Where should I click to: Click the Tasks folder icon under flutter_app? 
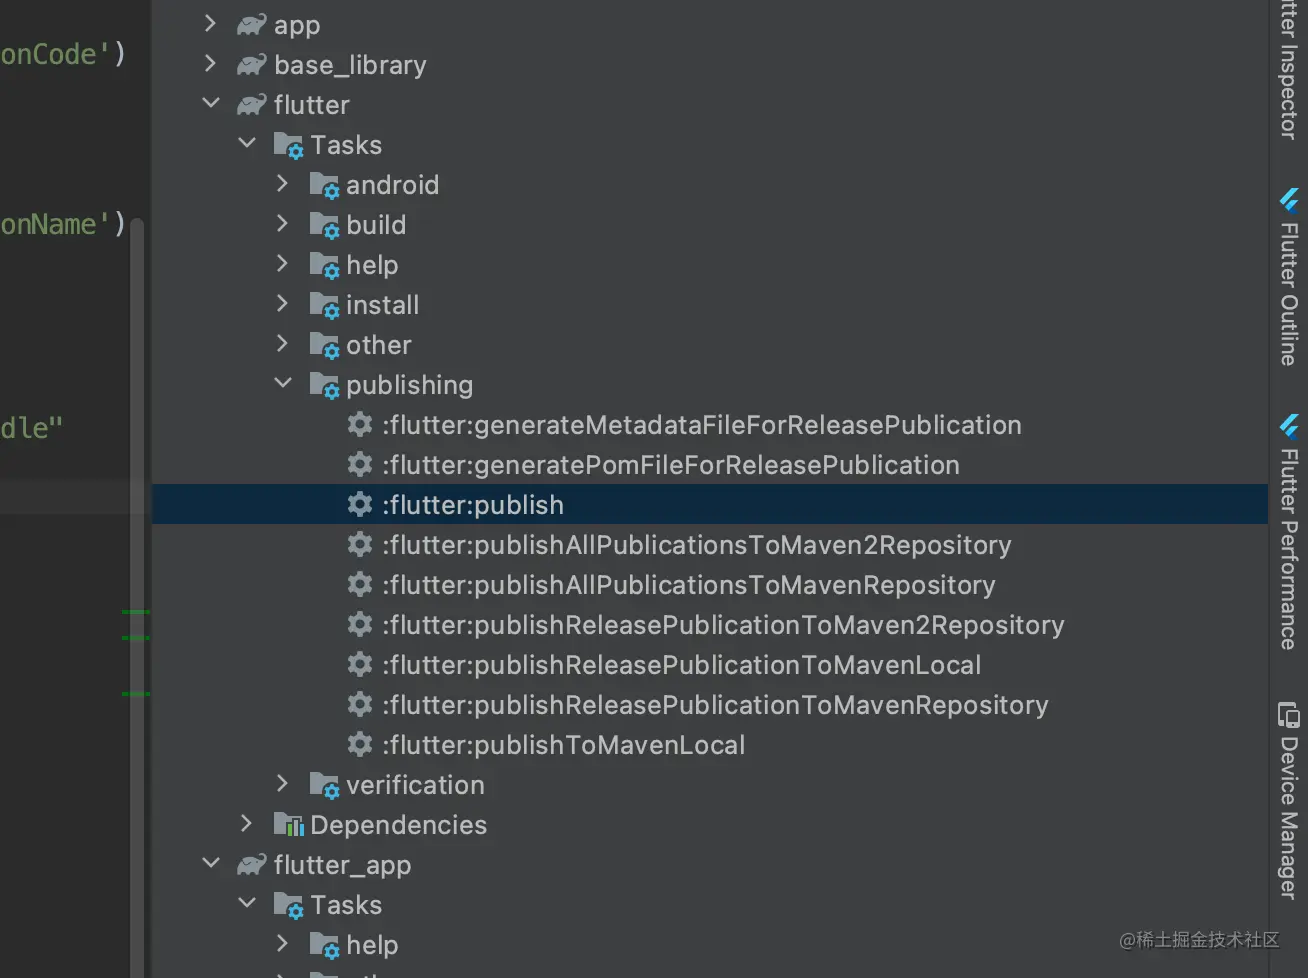288,906
